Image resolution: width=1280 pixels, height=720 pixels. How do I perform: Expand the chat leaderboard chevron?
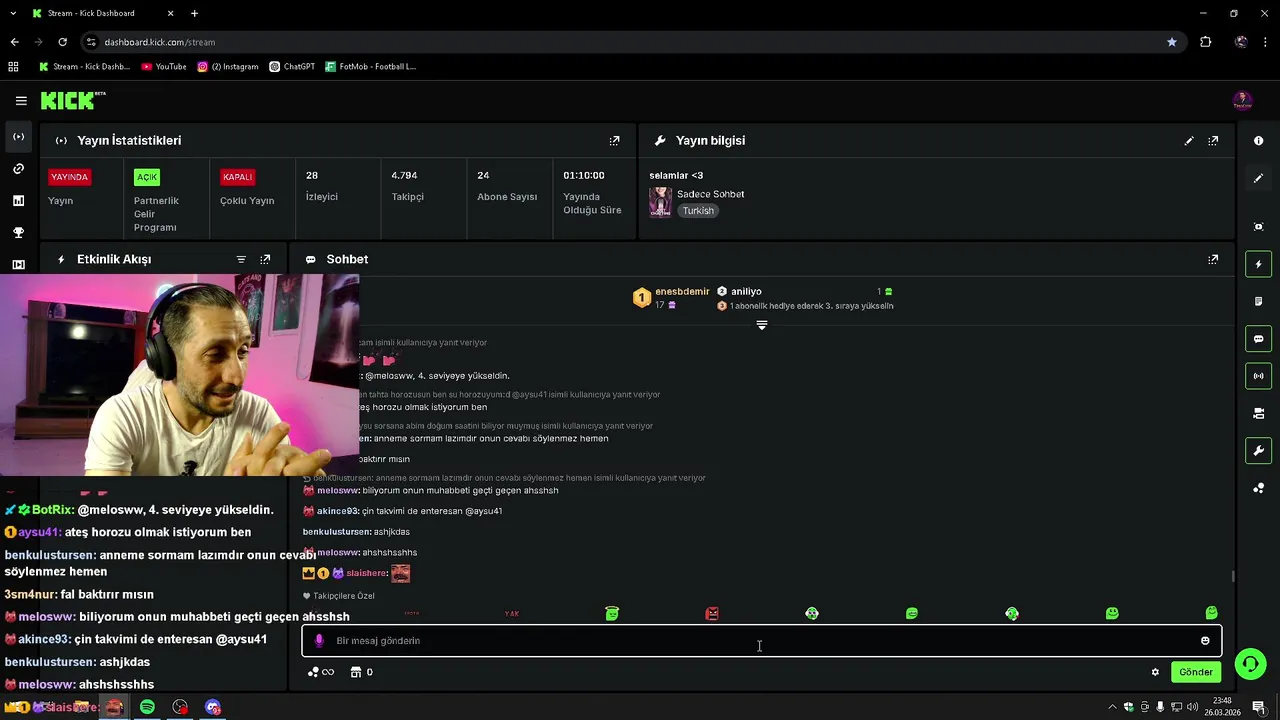coord(762,326)
